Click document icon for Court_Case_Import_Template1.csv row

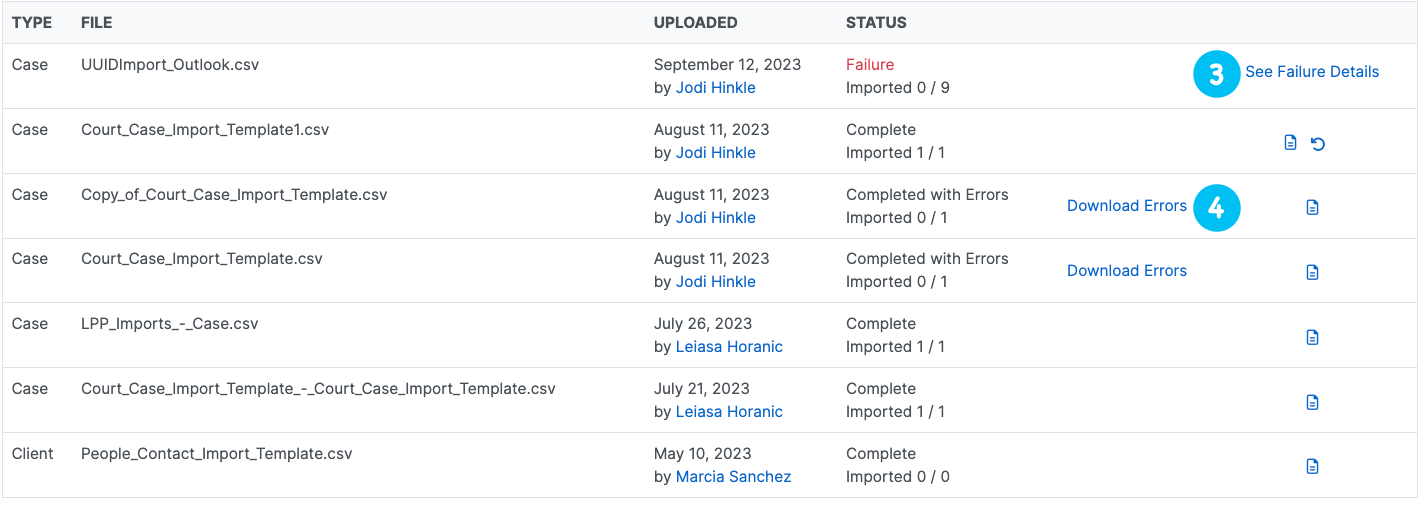(x=1290, y=143)
